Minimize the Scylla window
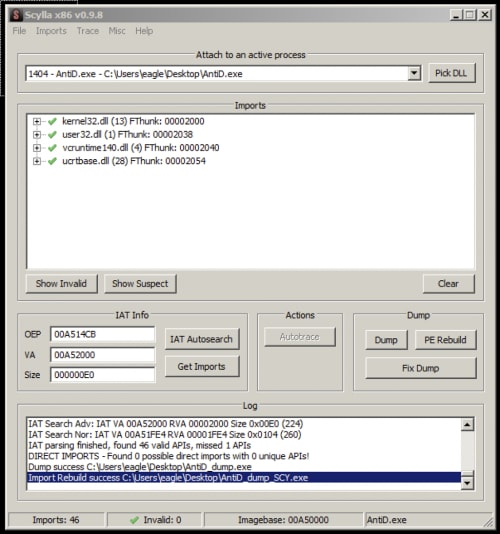The image size is (500, 534). click(x=456, y=15)
